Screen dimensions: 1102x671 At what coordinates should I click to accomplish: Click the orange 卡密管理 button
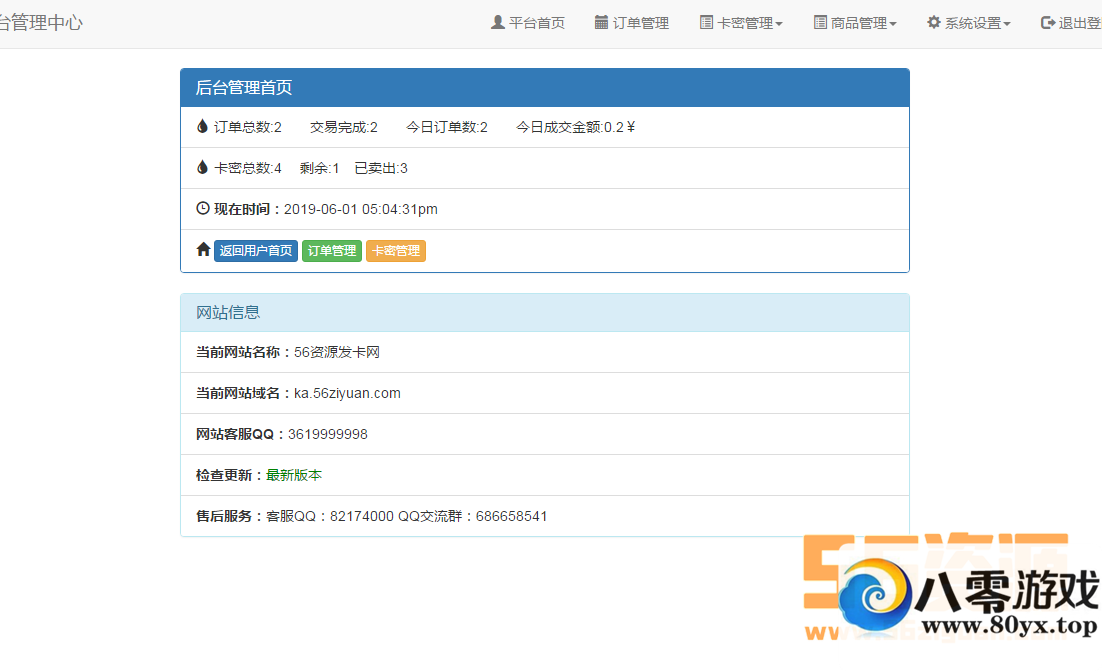pos(396,250)
